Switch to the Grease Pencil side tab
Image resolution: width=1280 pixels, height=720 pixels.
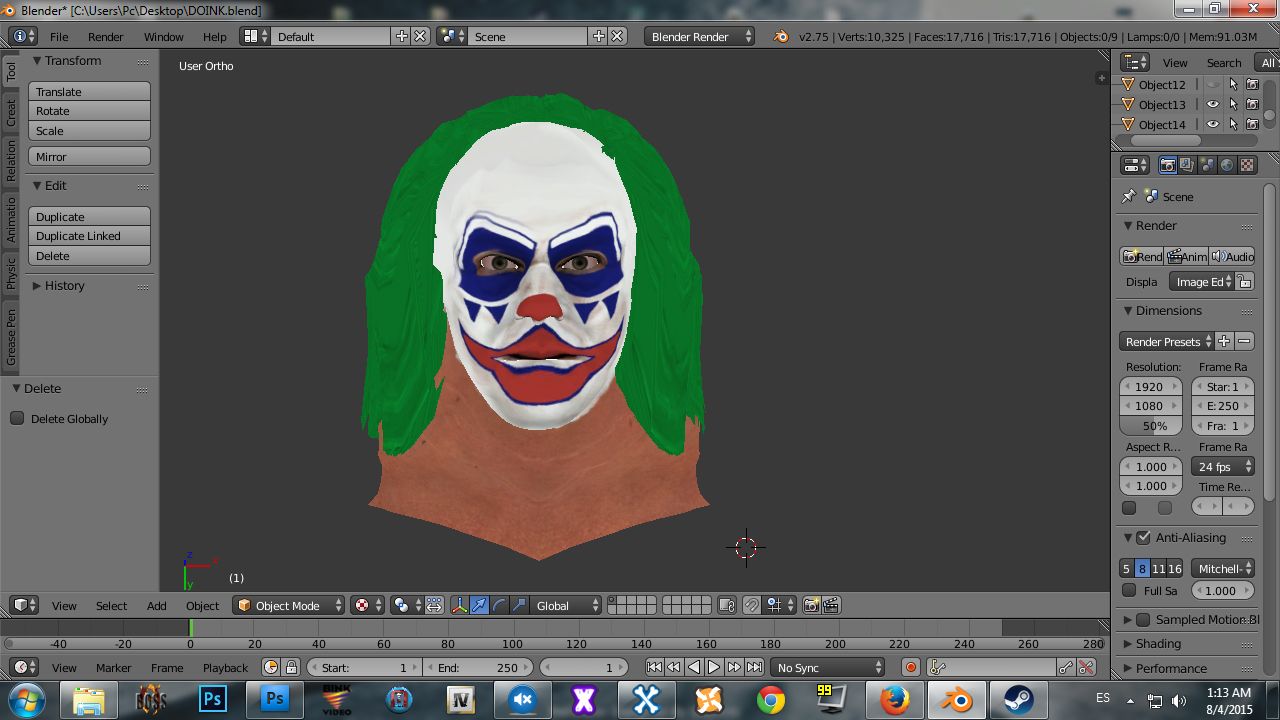click(x=11, y=337)
